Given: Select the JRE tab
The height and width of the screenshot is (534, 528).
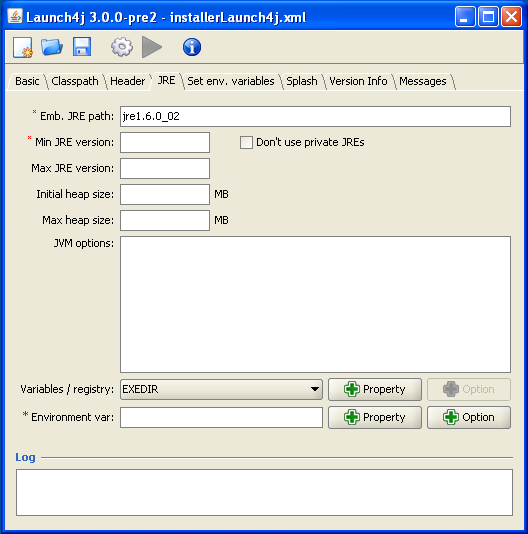Looking at the screenshot, I should click(x=166, y=81).
